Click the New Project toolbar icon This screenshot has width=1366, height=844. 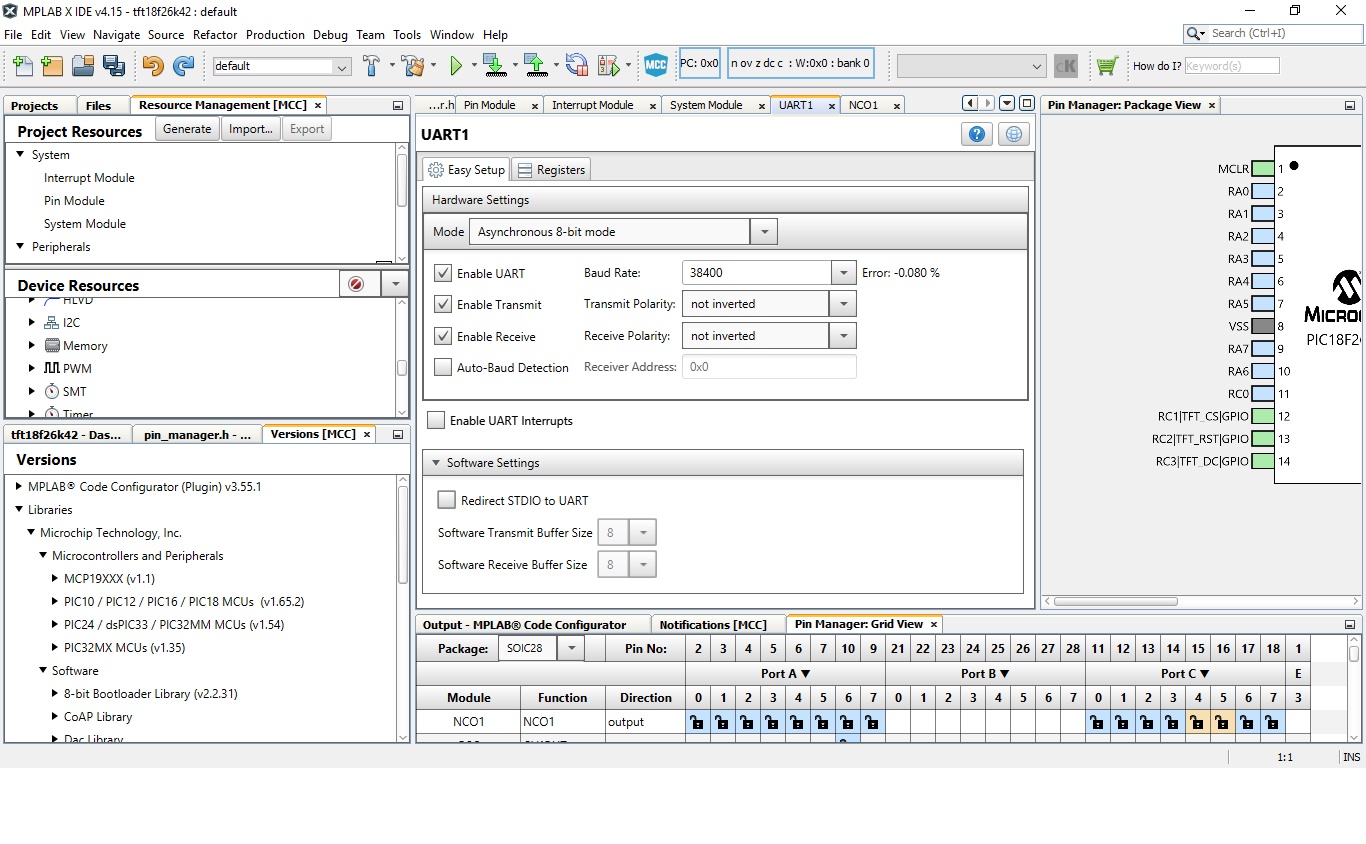tap(53, 66)
